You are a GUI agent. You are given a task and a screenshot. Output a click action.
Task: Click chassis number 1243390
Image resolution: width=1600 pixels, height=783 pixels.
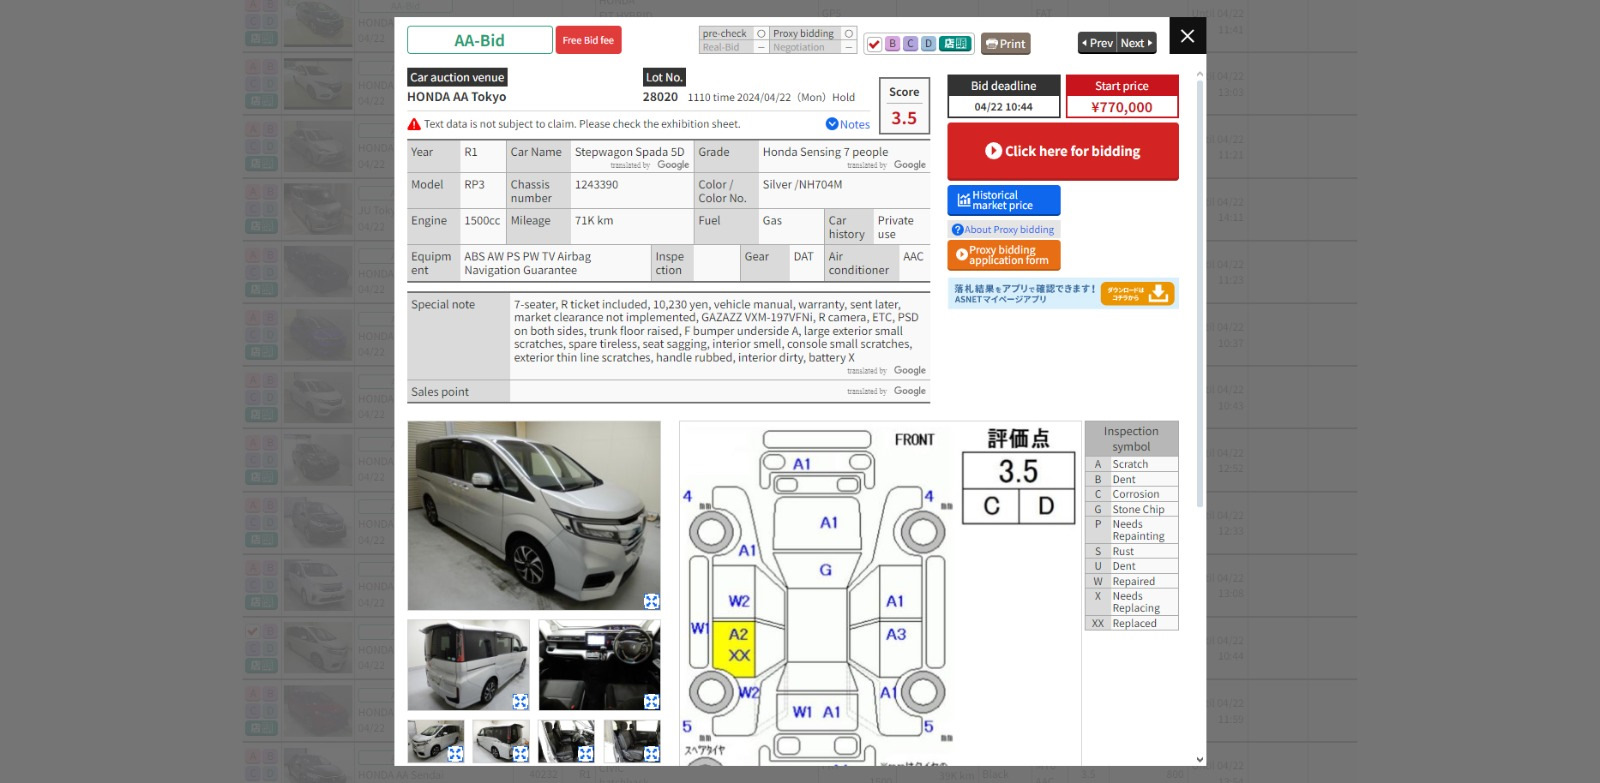596,184
